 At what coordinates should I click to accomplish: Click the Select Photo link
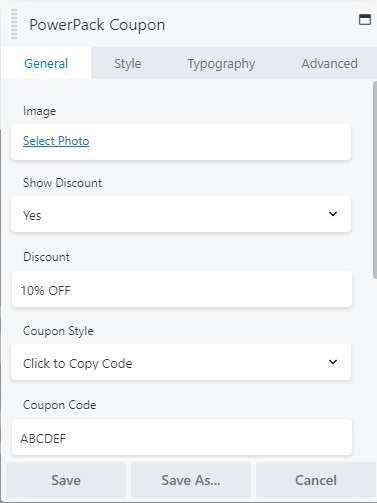(56, 141)
